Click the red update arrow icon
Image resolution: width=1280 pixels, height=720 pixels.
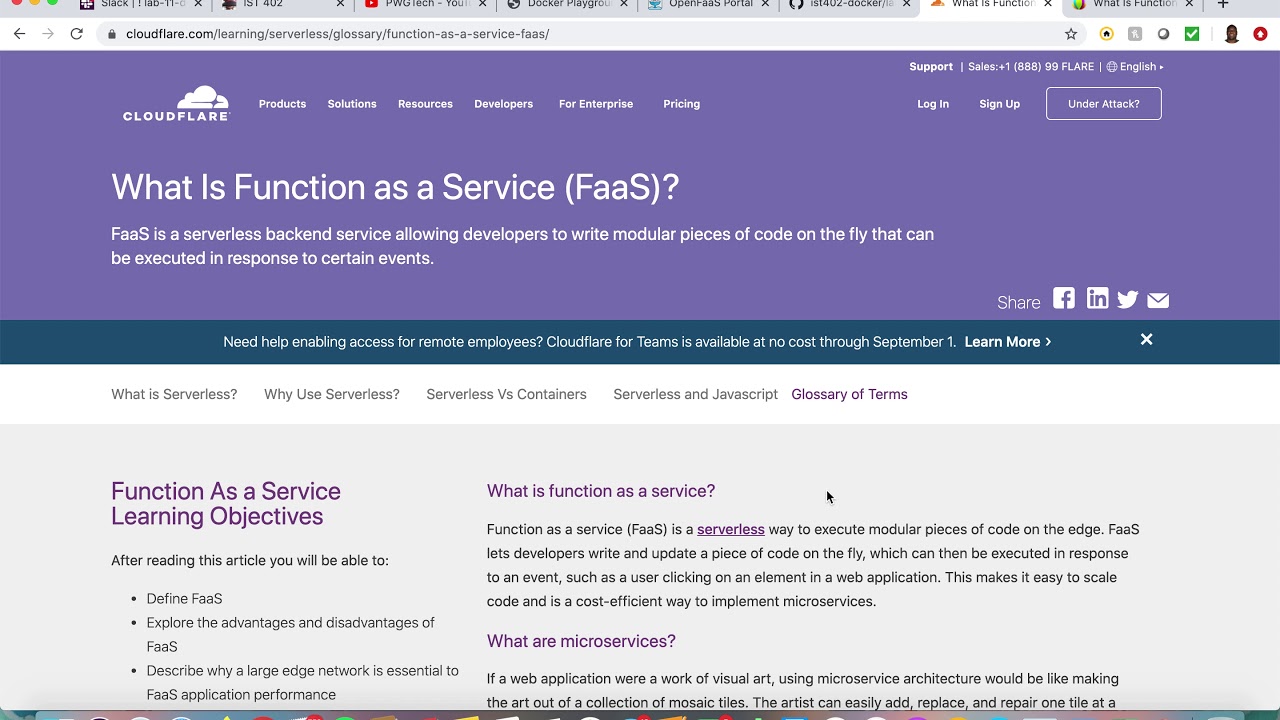1260,34
